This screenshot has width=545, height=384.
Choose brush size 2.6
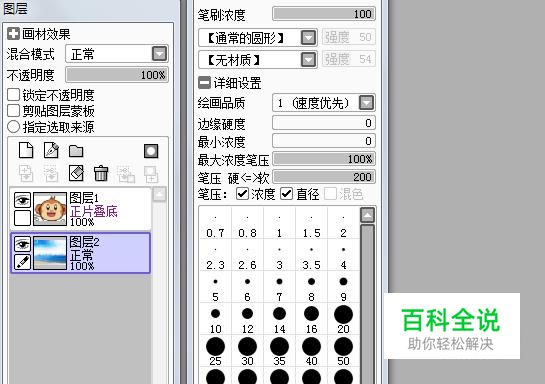(x=247, y=255)
